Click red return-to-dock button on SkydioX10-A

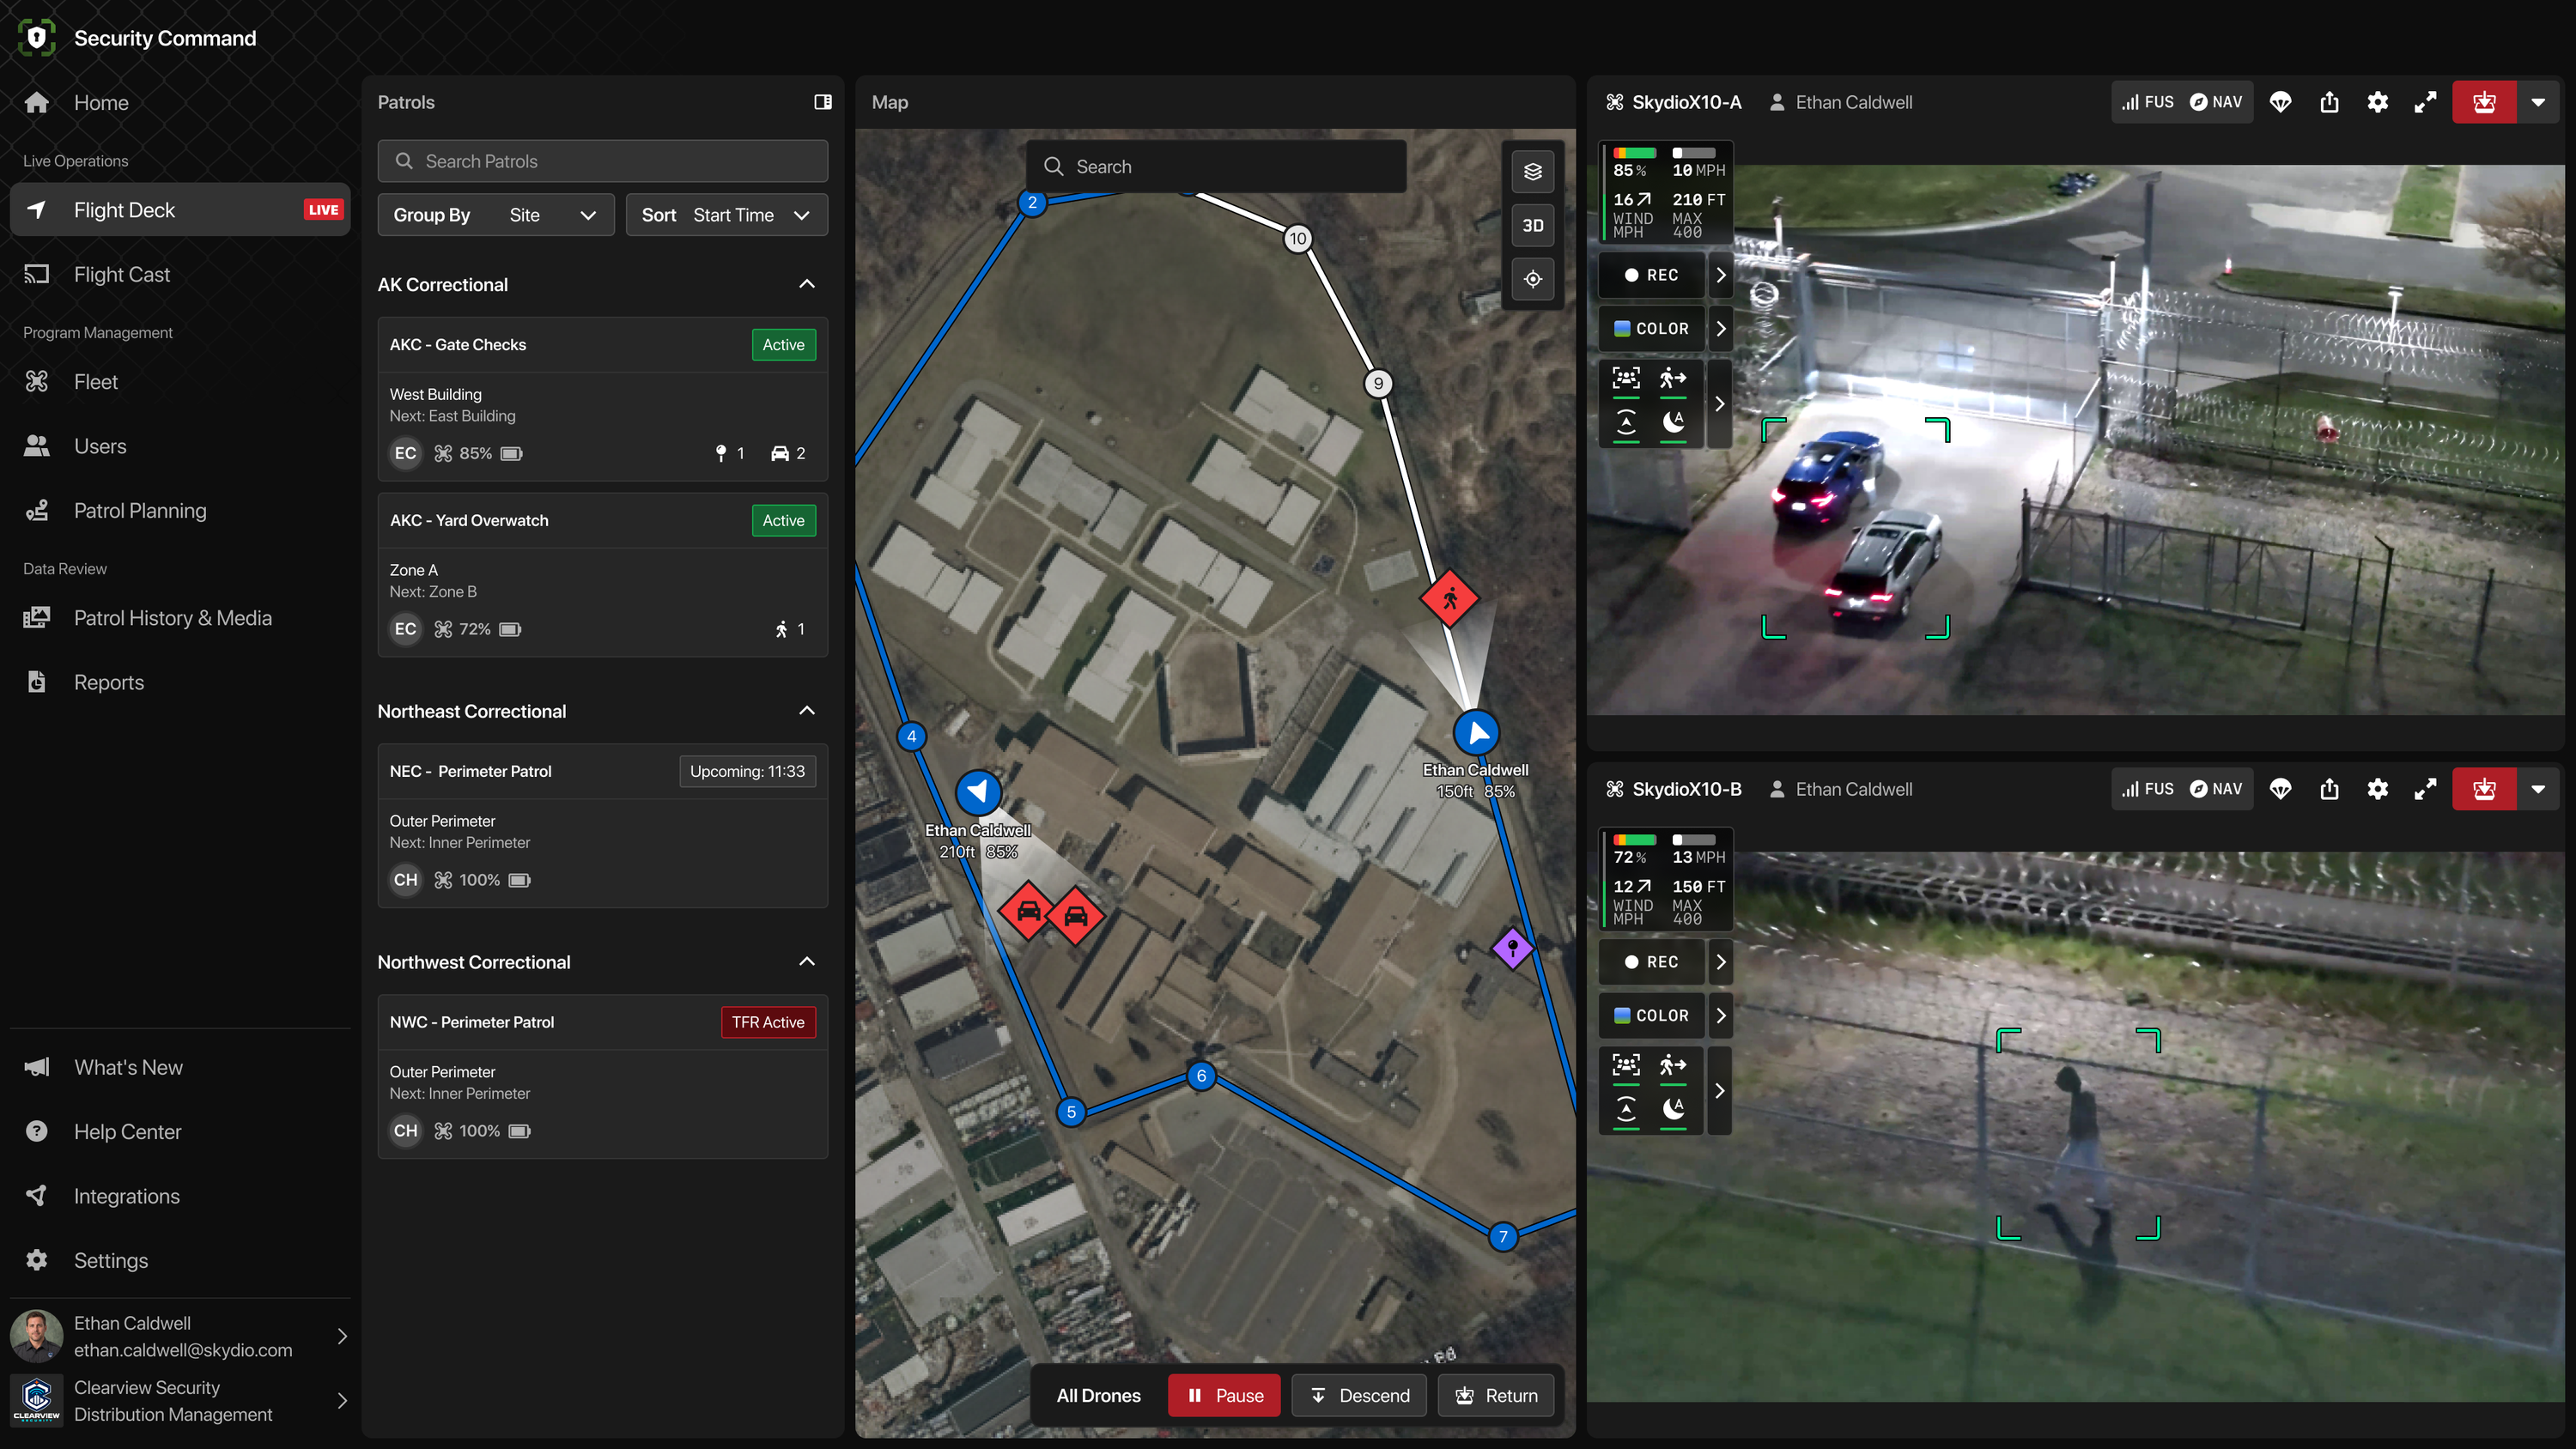tap(2484, 102)
